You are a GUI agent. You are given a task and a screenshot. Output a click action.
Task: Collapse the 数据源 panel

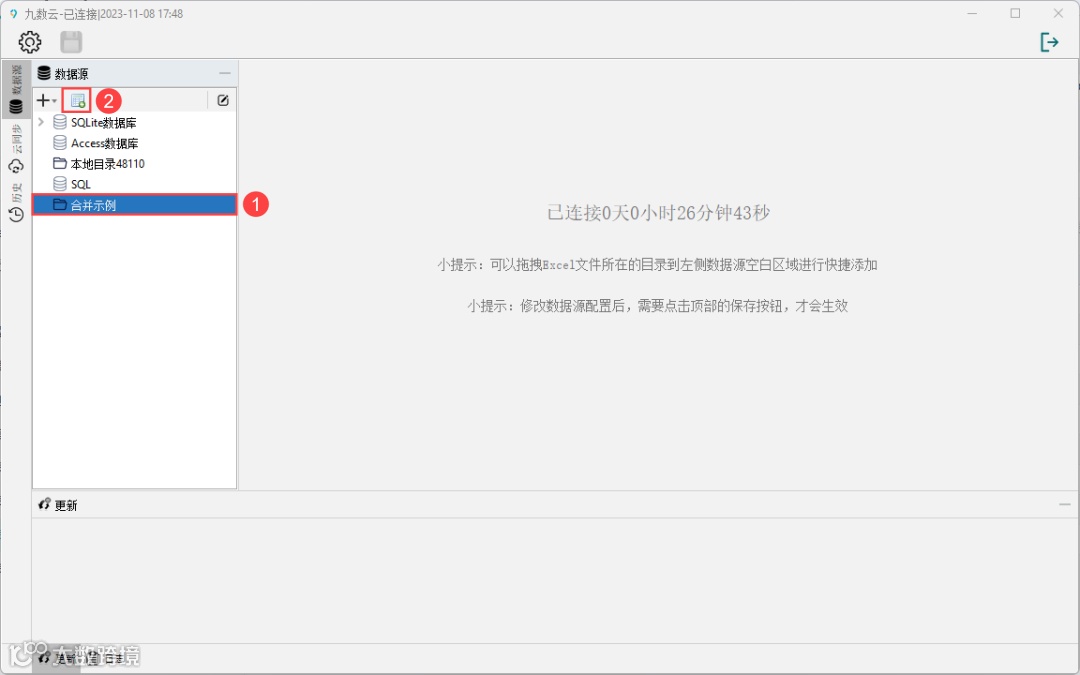point(226,72)
